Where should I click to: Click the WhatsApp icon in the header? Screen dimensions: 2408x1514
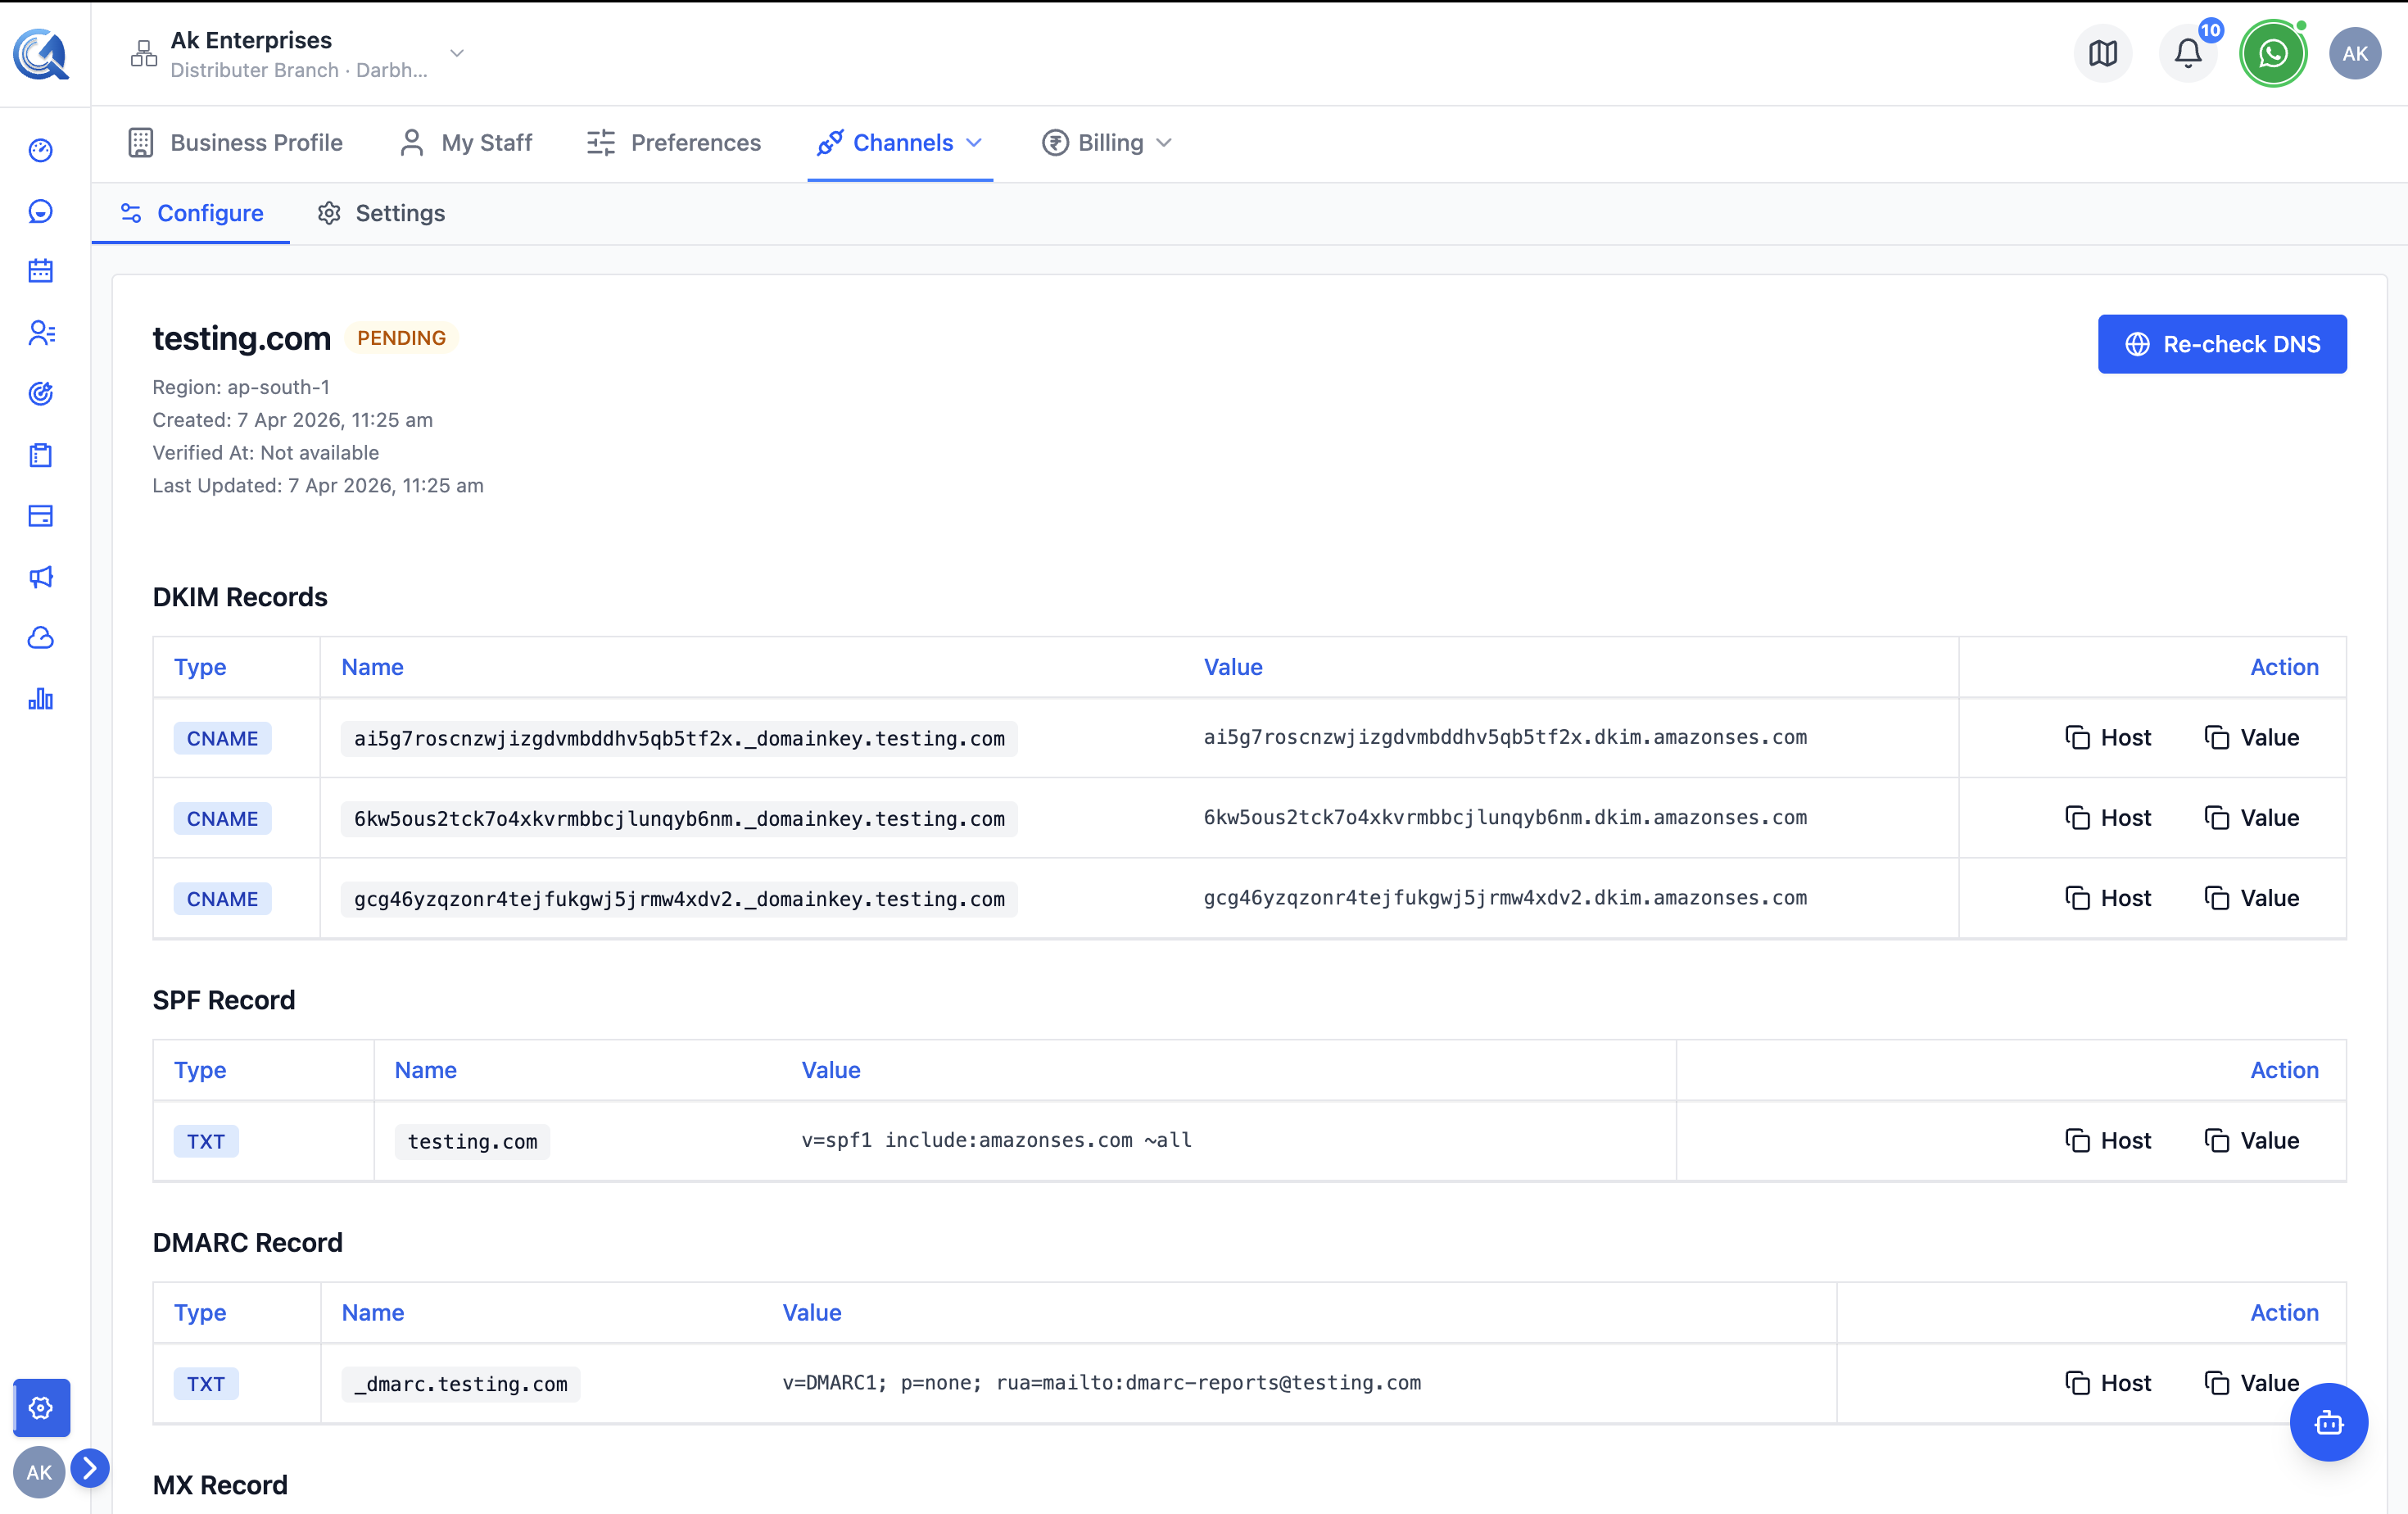click(x=2273, y=54)
